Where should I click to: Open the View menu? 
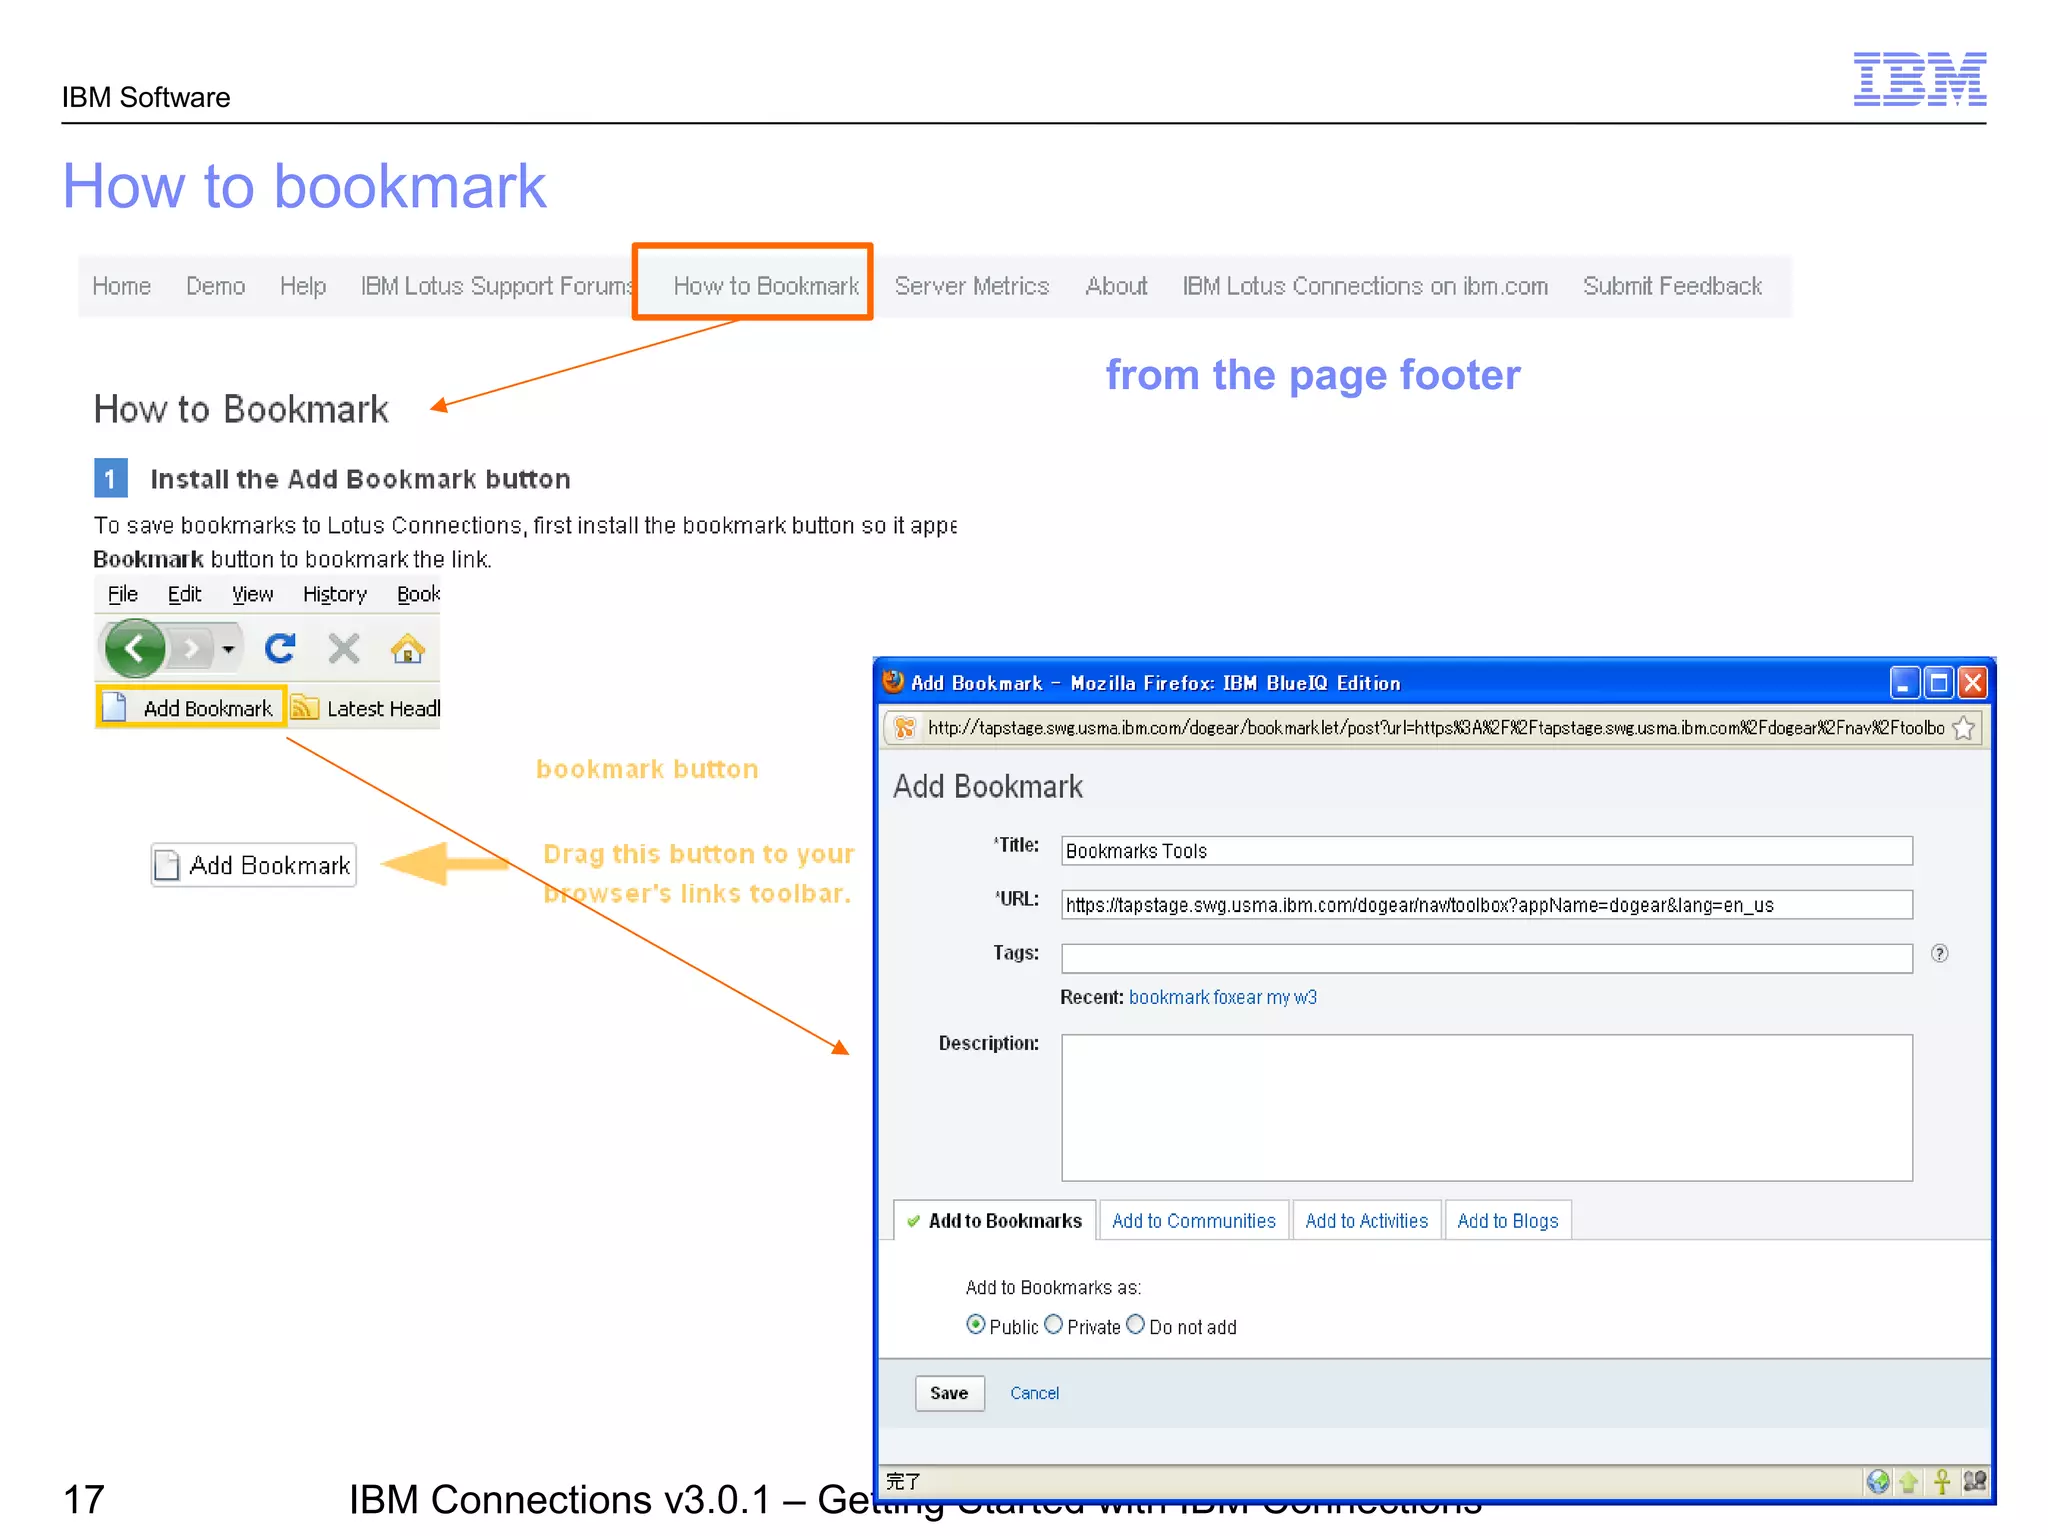tap(252, 594)
